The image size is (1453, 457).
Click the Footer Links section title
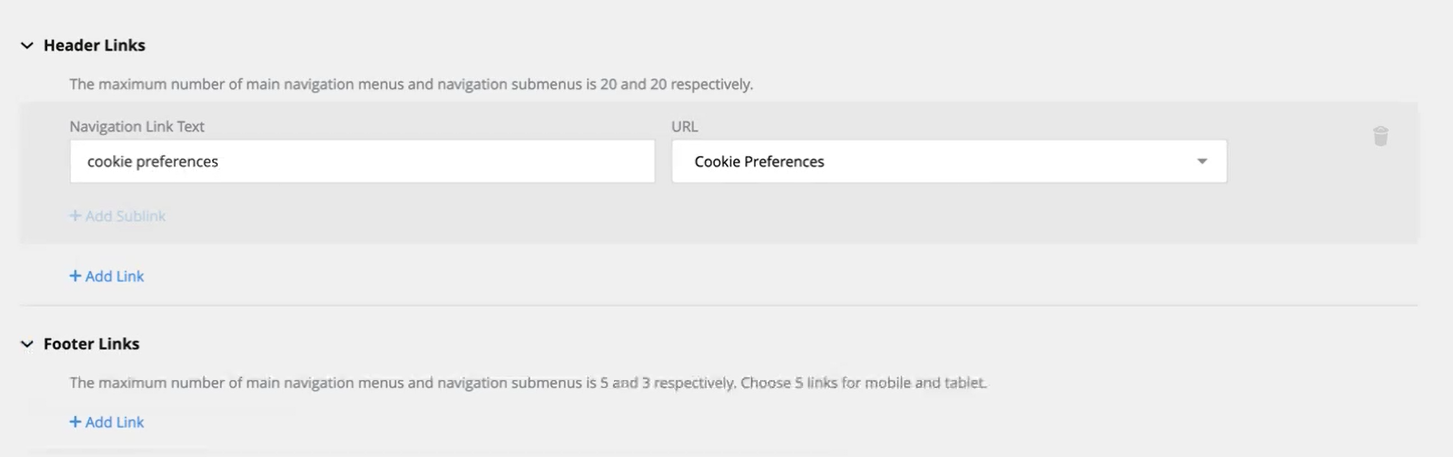click(91, 344)
